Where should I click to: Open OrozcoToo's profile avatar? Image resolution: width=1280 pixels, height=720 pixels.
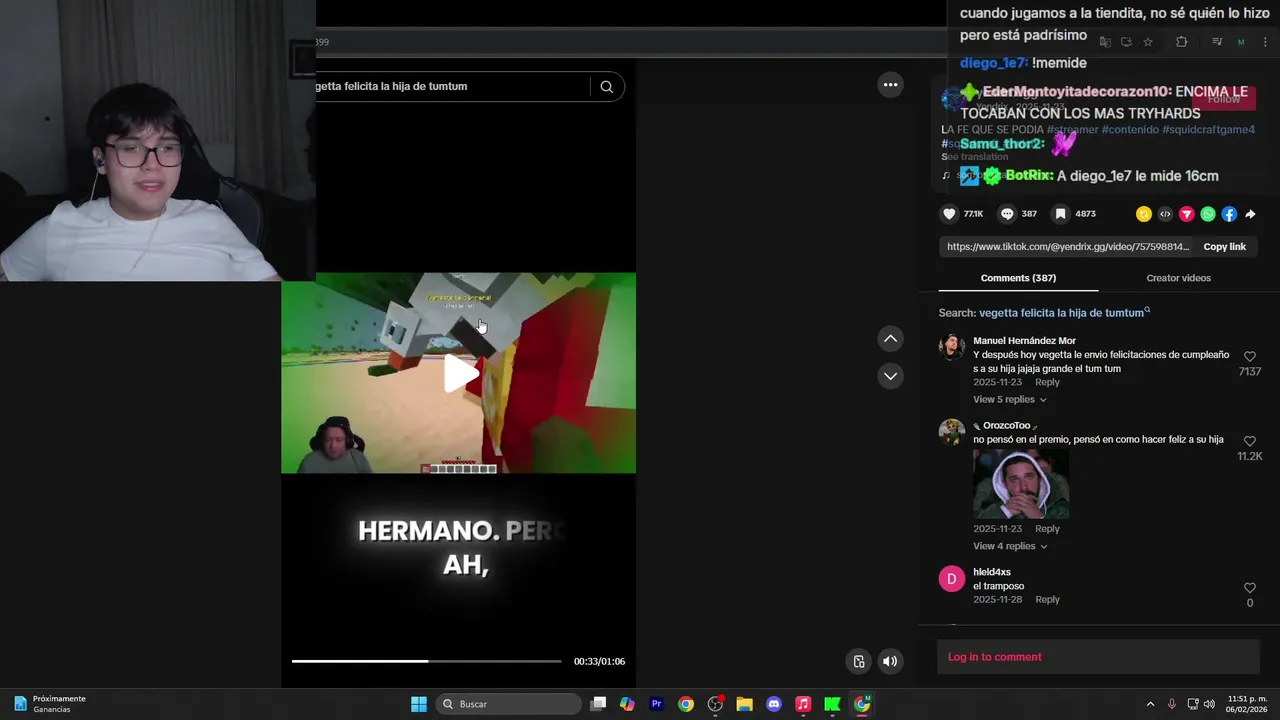coord(952,432)
